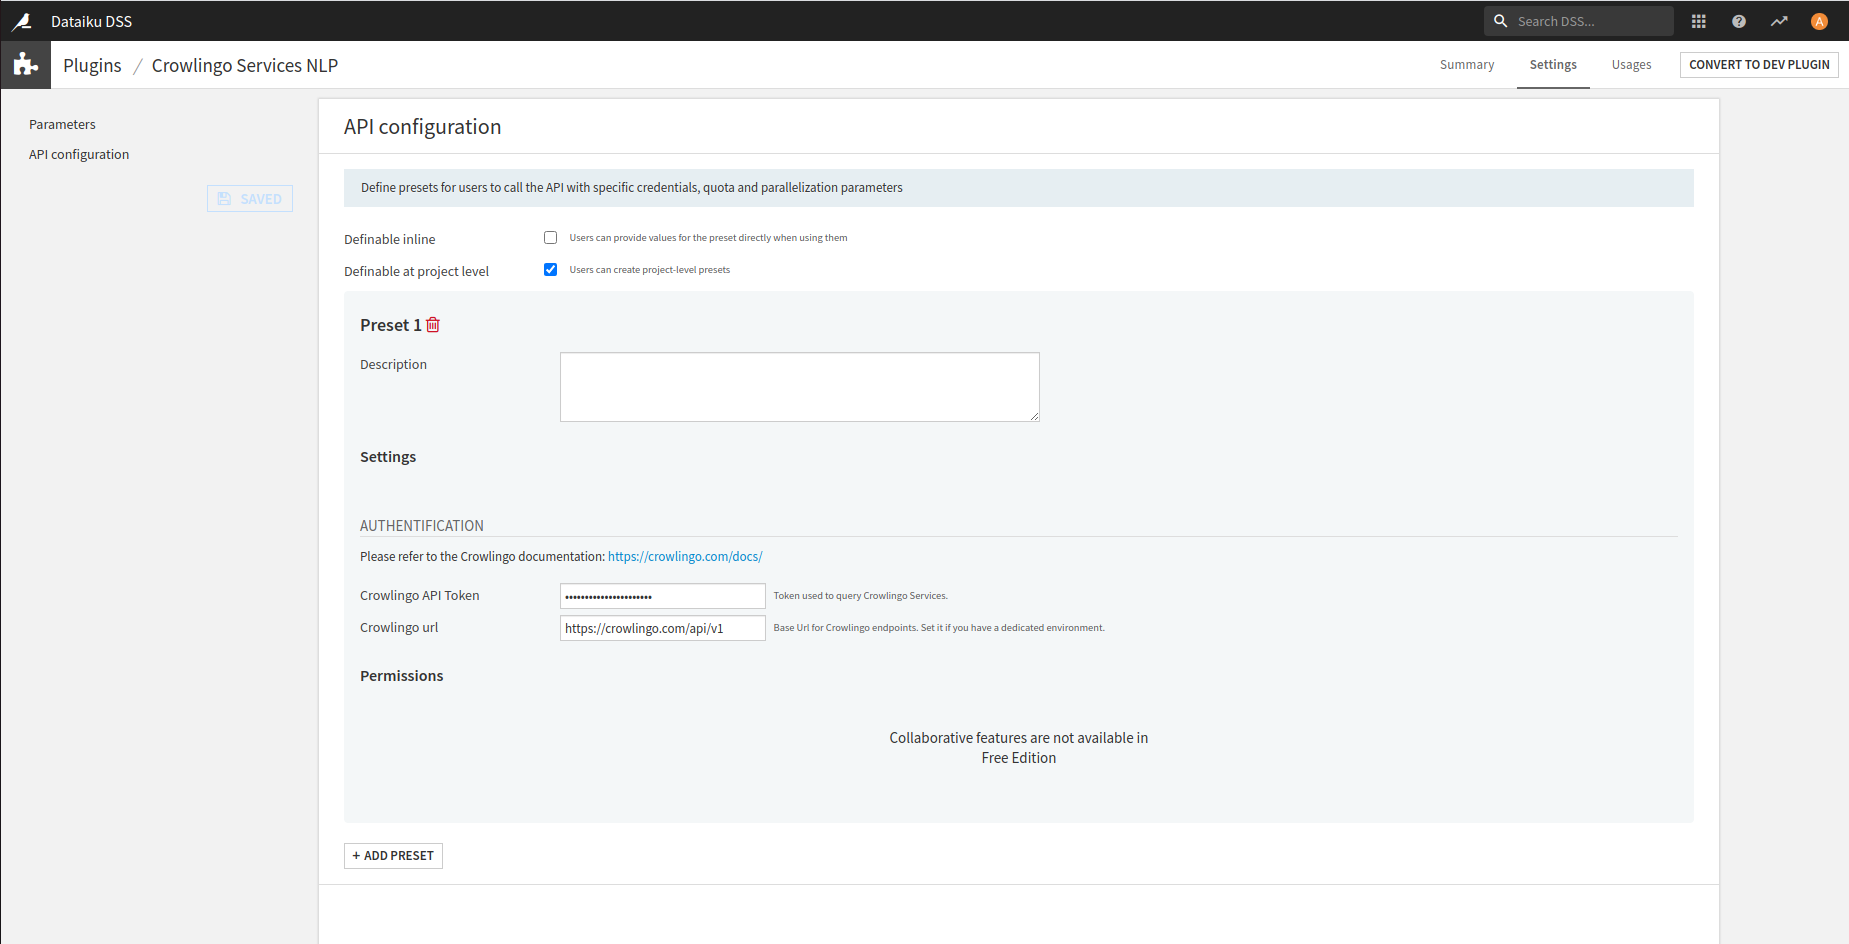Viewport: 1849px width, 944px height.
Task: Open the plugins puzzle piece icon
Action: click(x=25, y=65)
